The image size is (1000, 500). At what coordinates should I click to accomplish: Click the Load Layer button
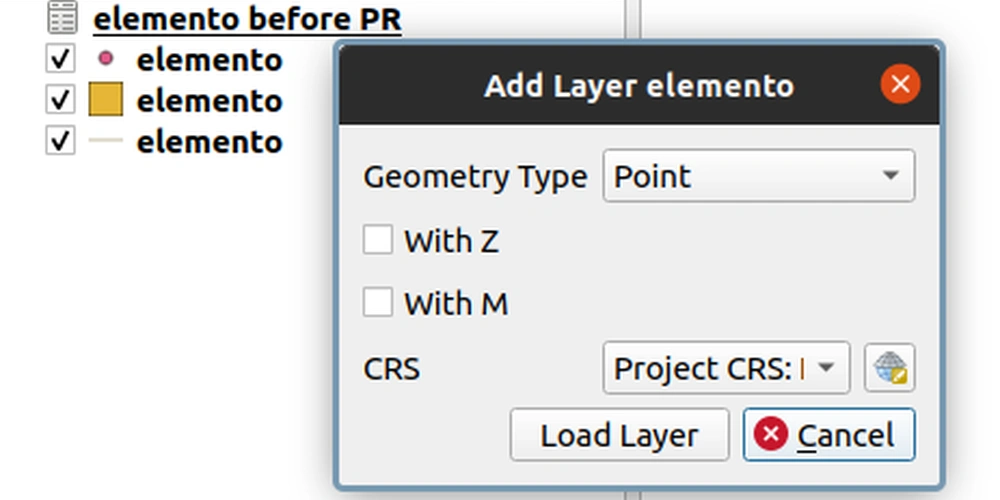click(x=619, y=435)
